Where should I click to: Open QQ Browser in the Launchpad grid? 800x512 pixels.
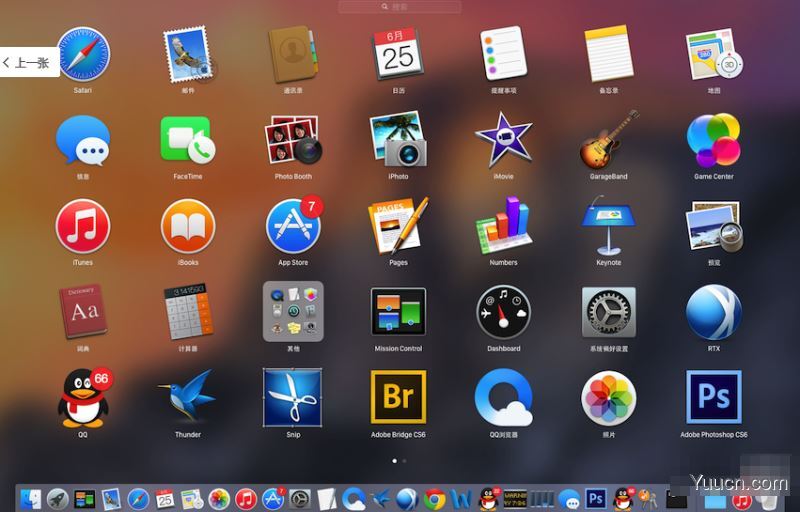click(x=504, y=398)
